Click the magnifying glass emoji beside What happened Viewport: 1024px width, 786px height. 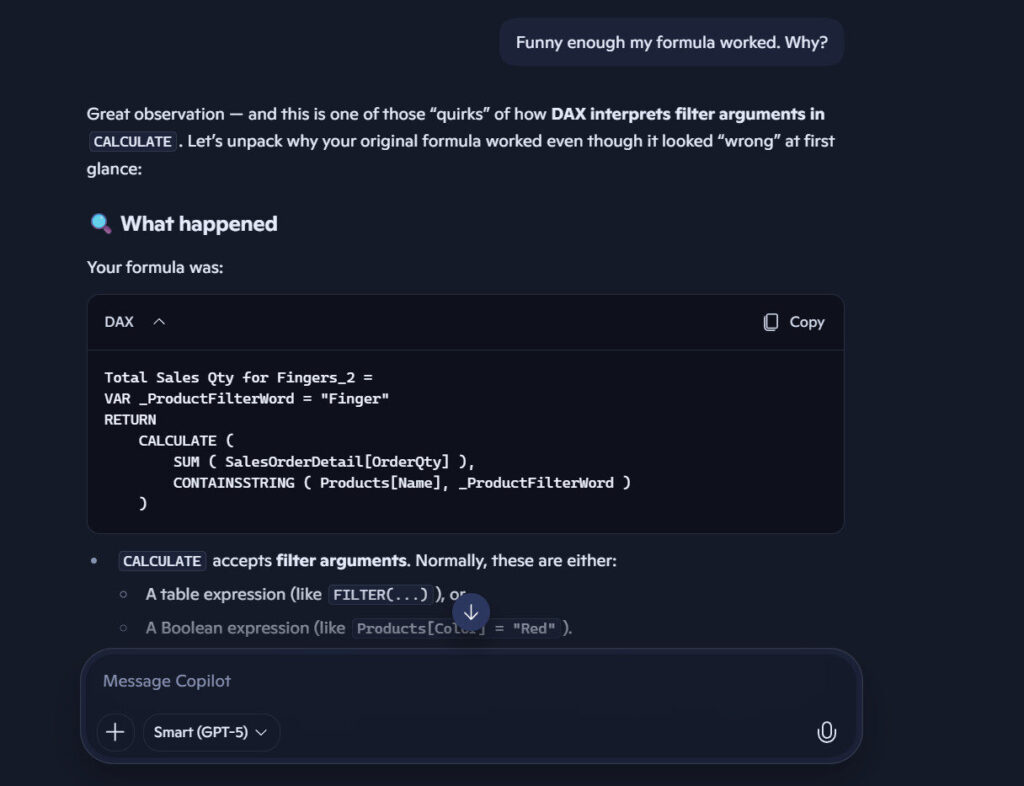click(101, 224)
